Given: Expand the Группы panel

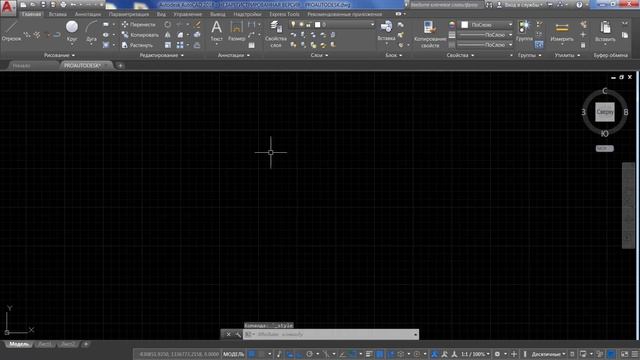Looking at the screenshot, I should tap(529, 55).
